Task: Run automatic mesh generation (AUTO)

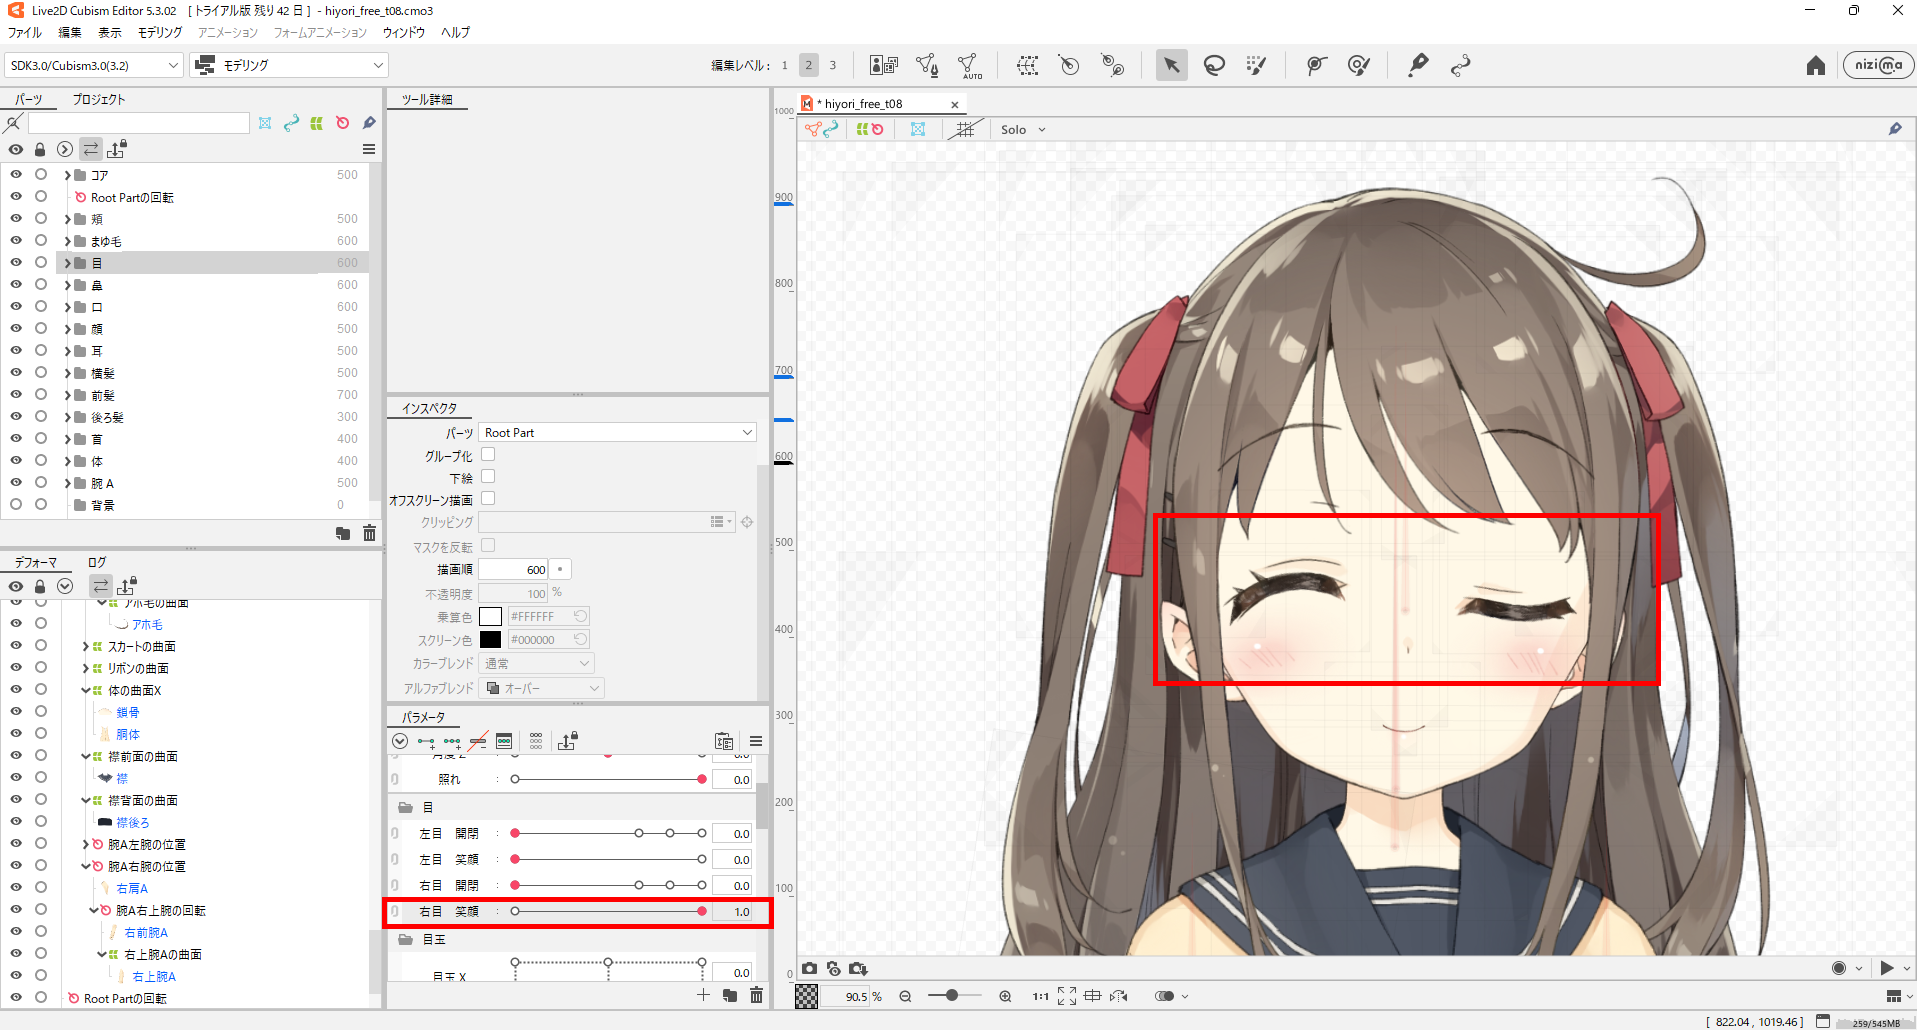Action: (x=969, y=66)
